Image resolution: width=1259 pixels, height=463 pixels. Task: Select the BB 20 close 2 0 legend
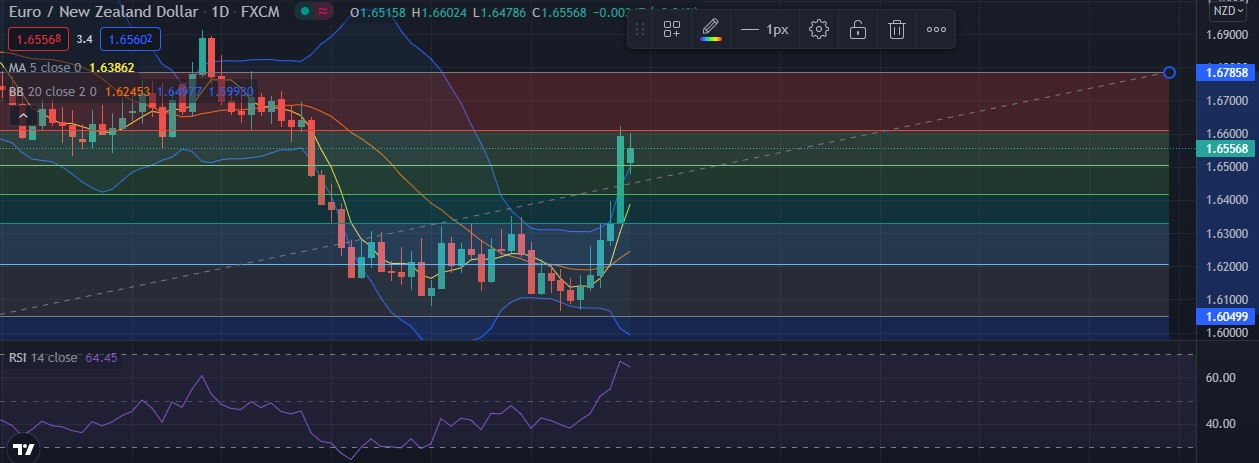[x=52, y=92]
